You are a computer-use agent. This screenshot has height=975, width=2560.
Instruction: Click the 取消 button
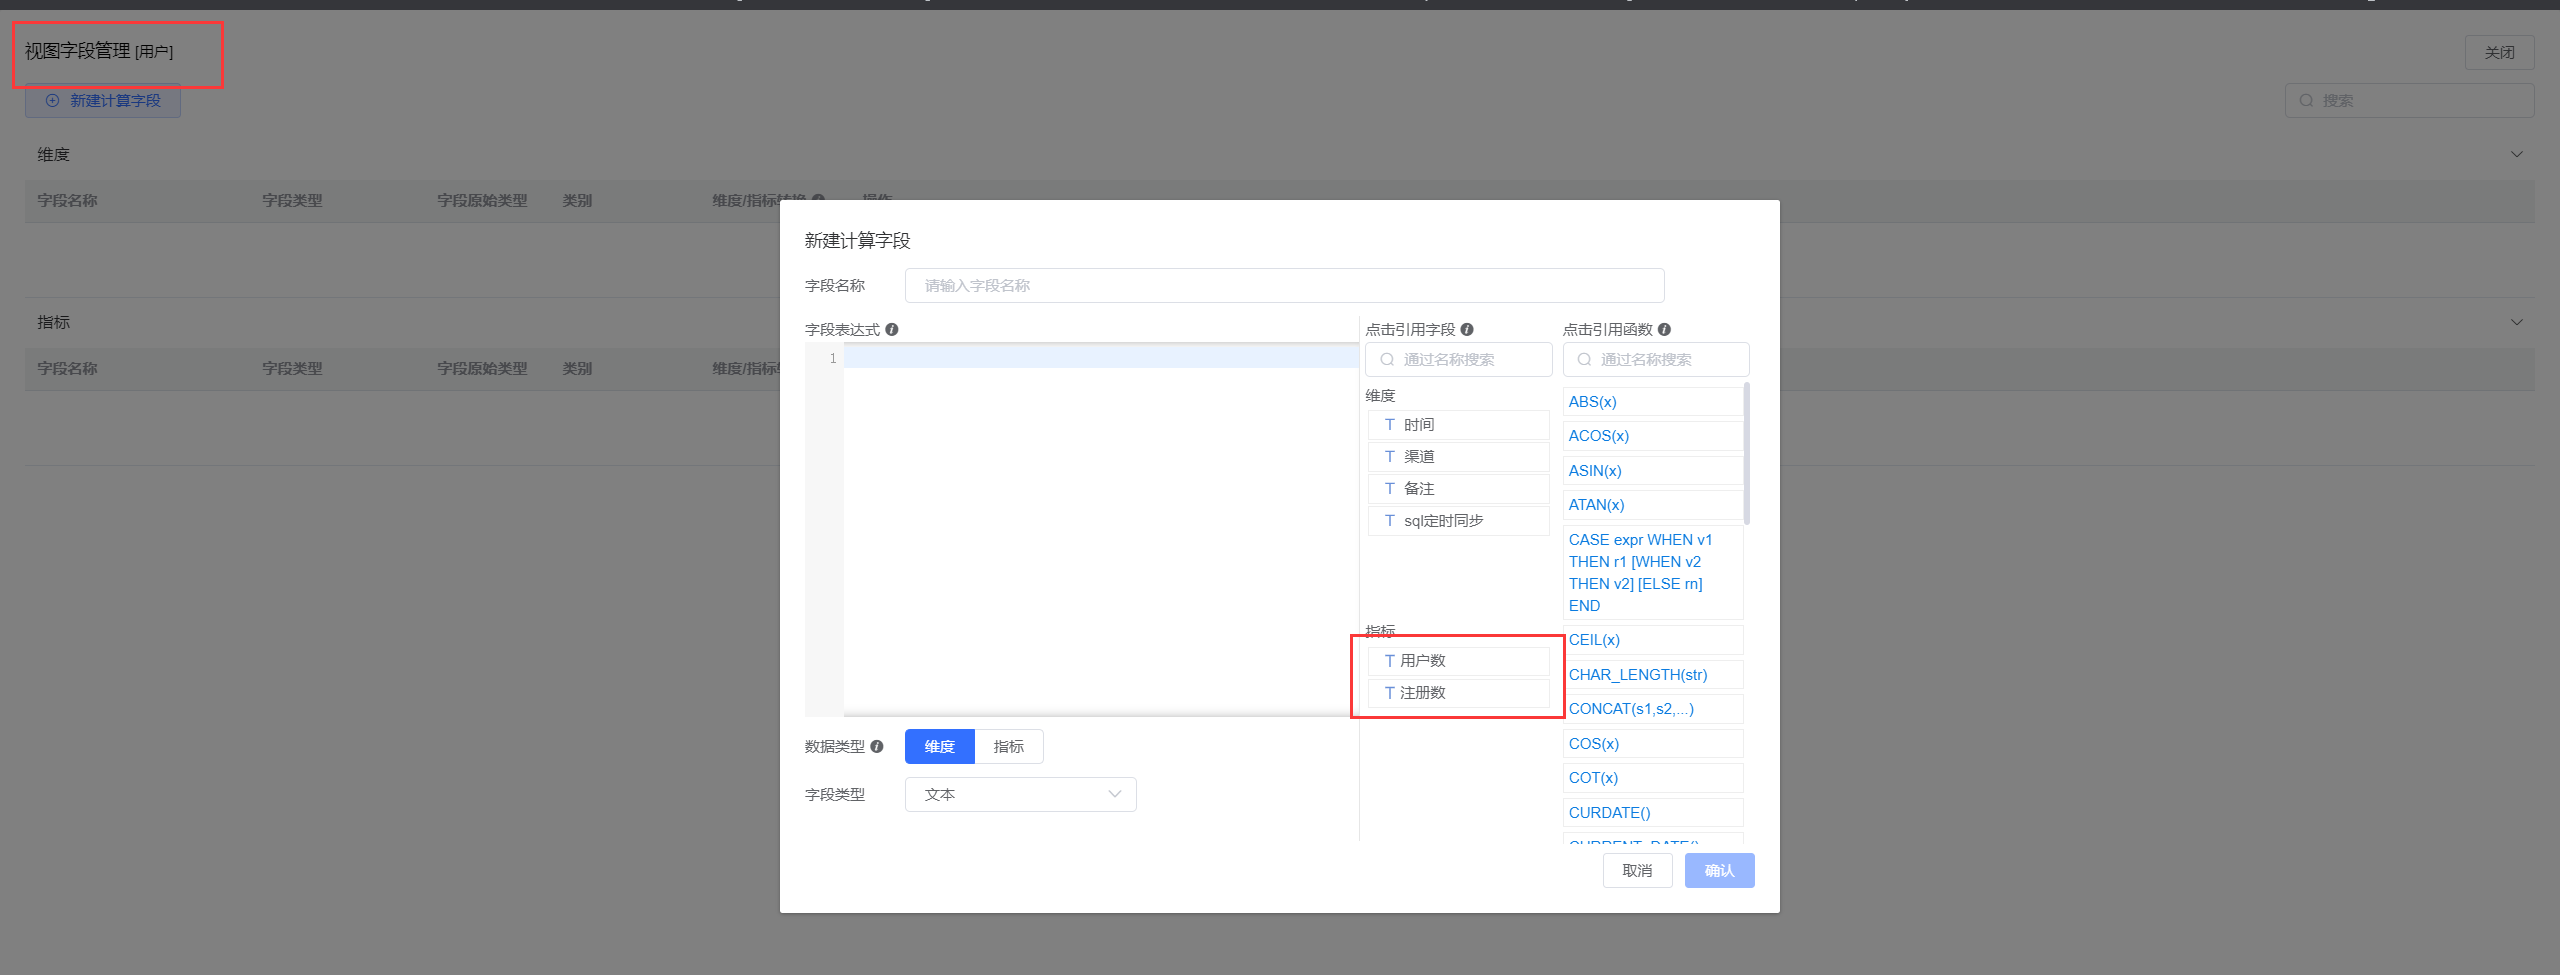(1637, 870)
